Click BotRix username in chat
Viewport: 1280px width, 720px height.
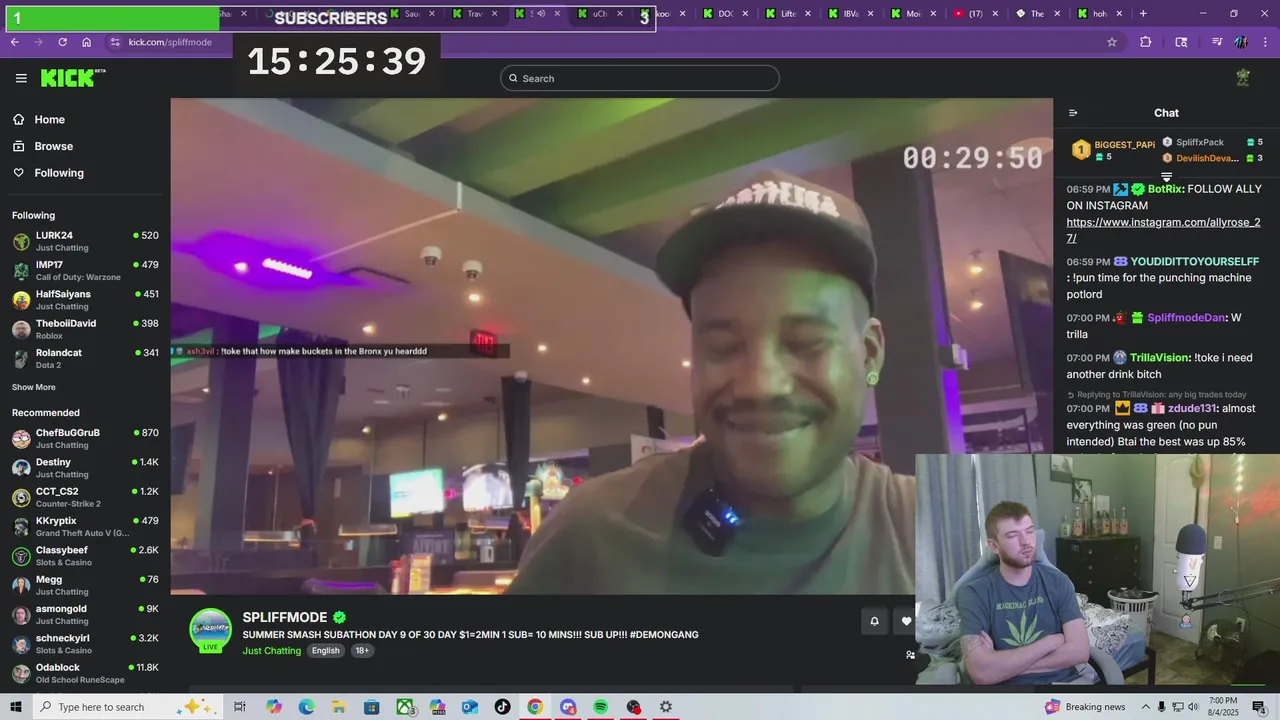[1165, 189]
